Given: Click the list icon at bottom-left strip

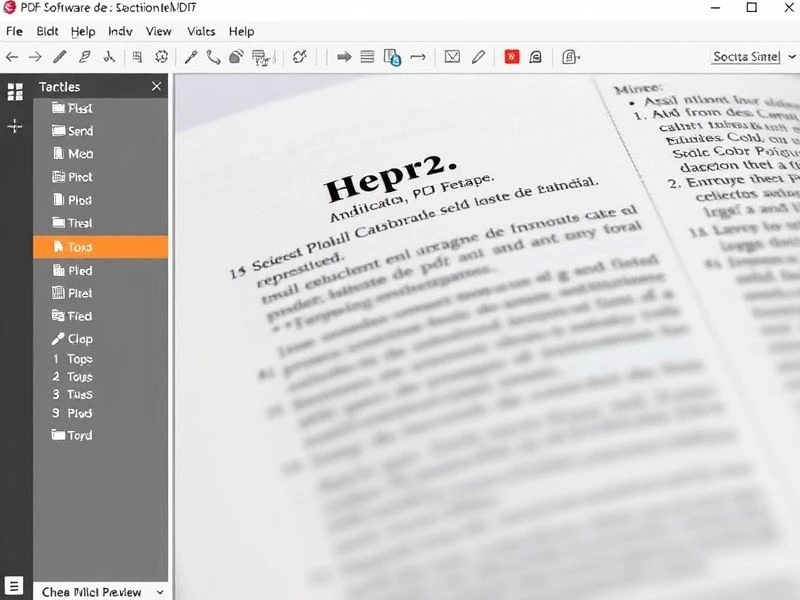Looking at the screenshot, I should point(14,585).
